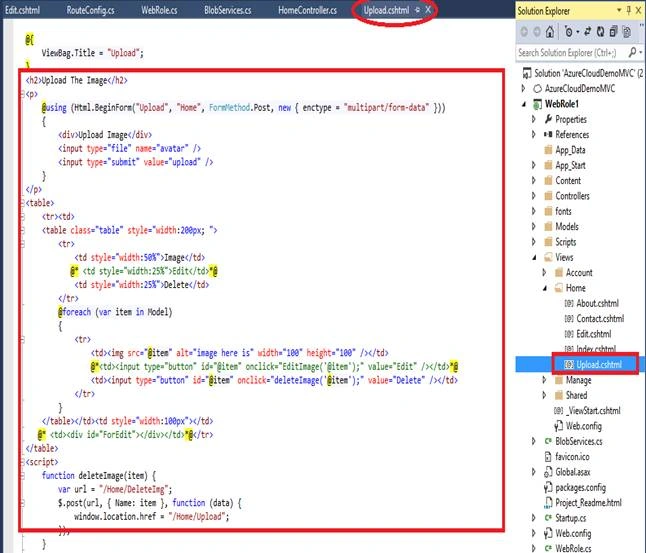
Task: Expand the Controllers folder
Action: 534,196
